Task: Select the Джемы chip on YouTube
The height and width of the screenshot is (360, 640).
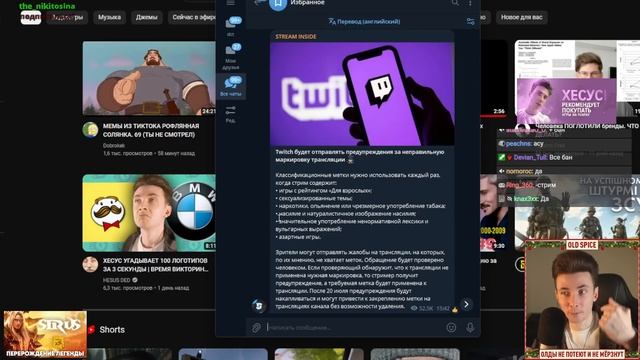Action: click(147, 17)
